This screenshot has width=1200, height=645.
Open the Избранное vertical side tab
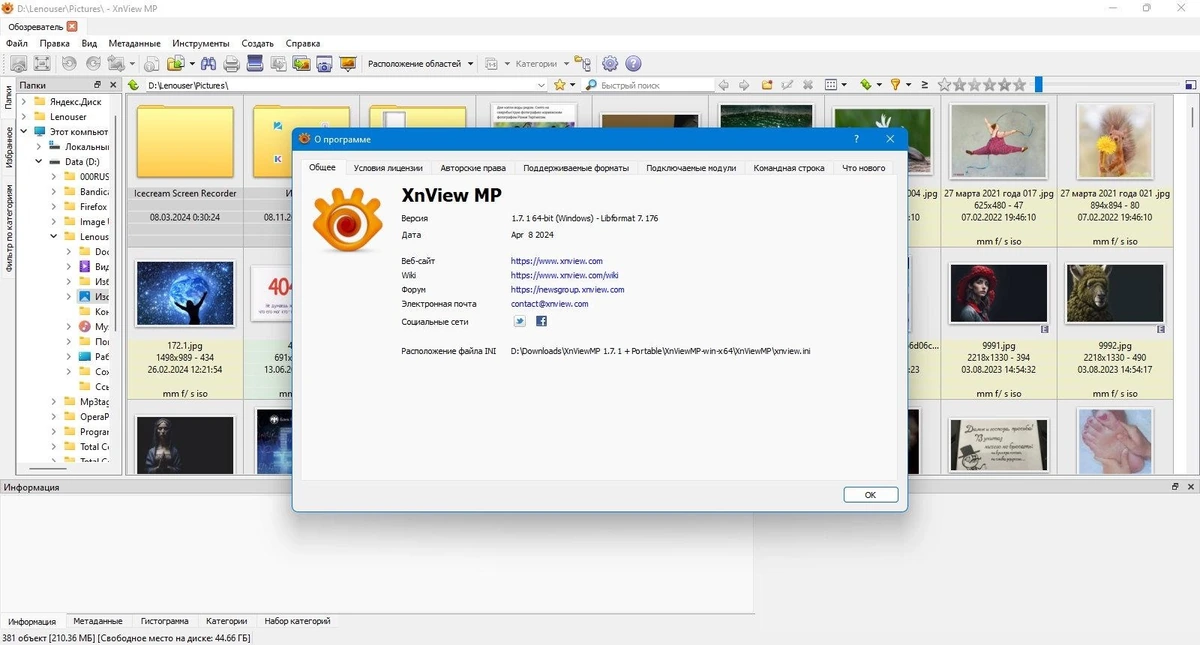point(9,146)
